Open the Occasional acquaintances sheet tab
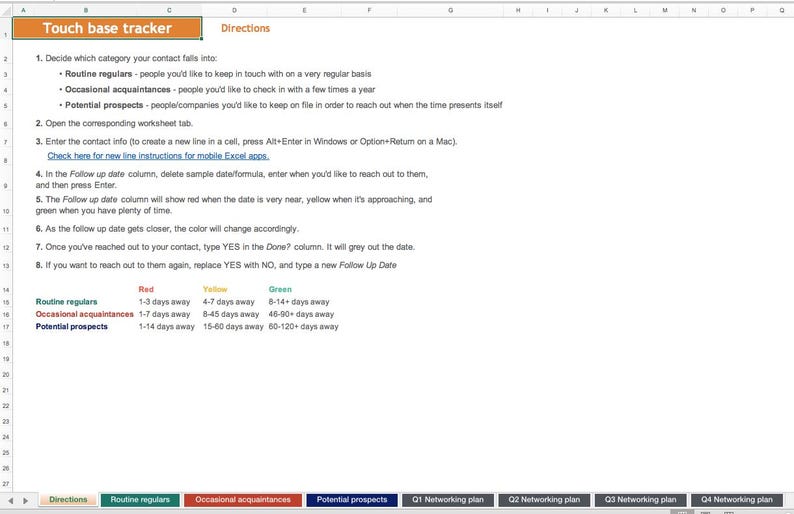 pyautogui.click(x=243, y=499)
